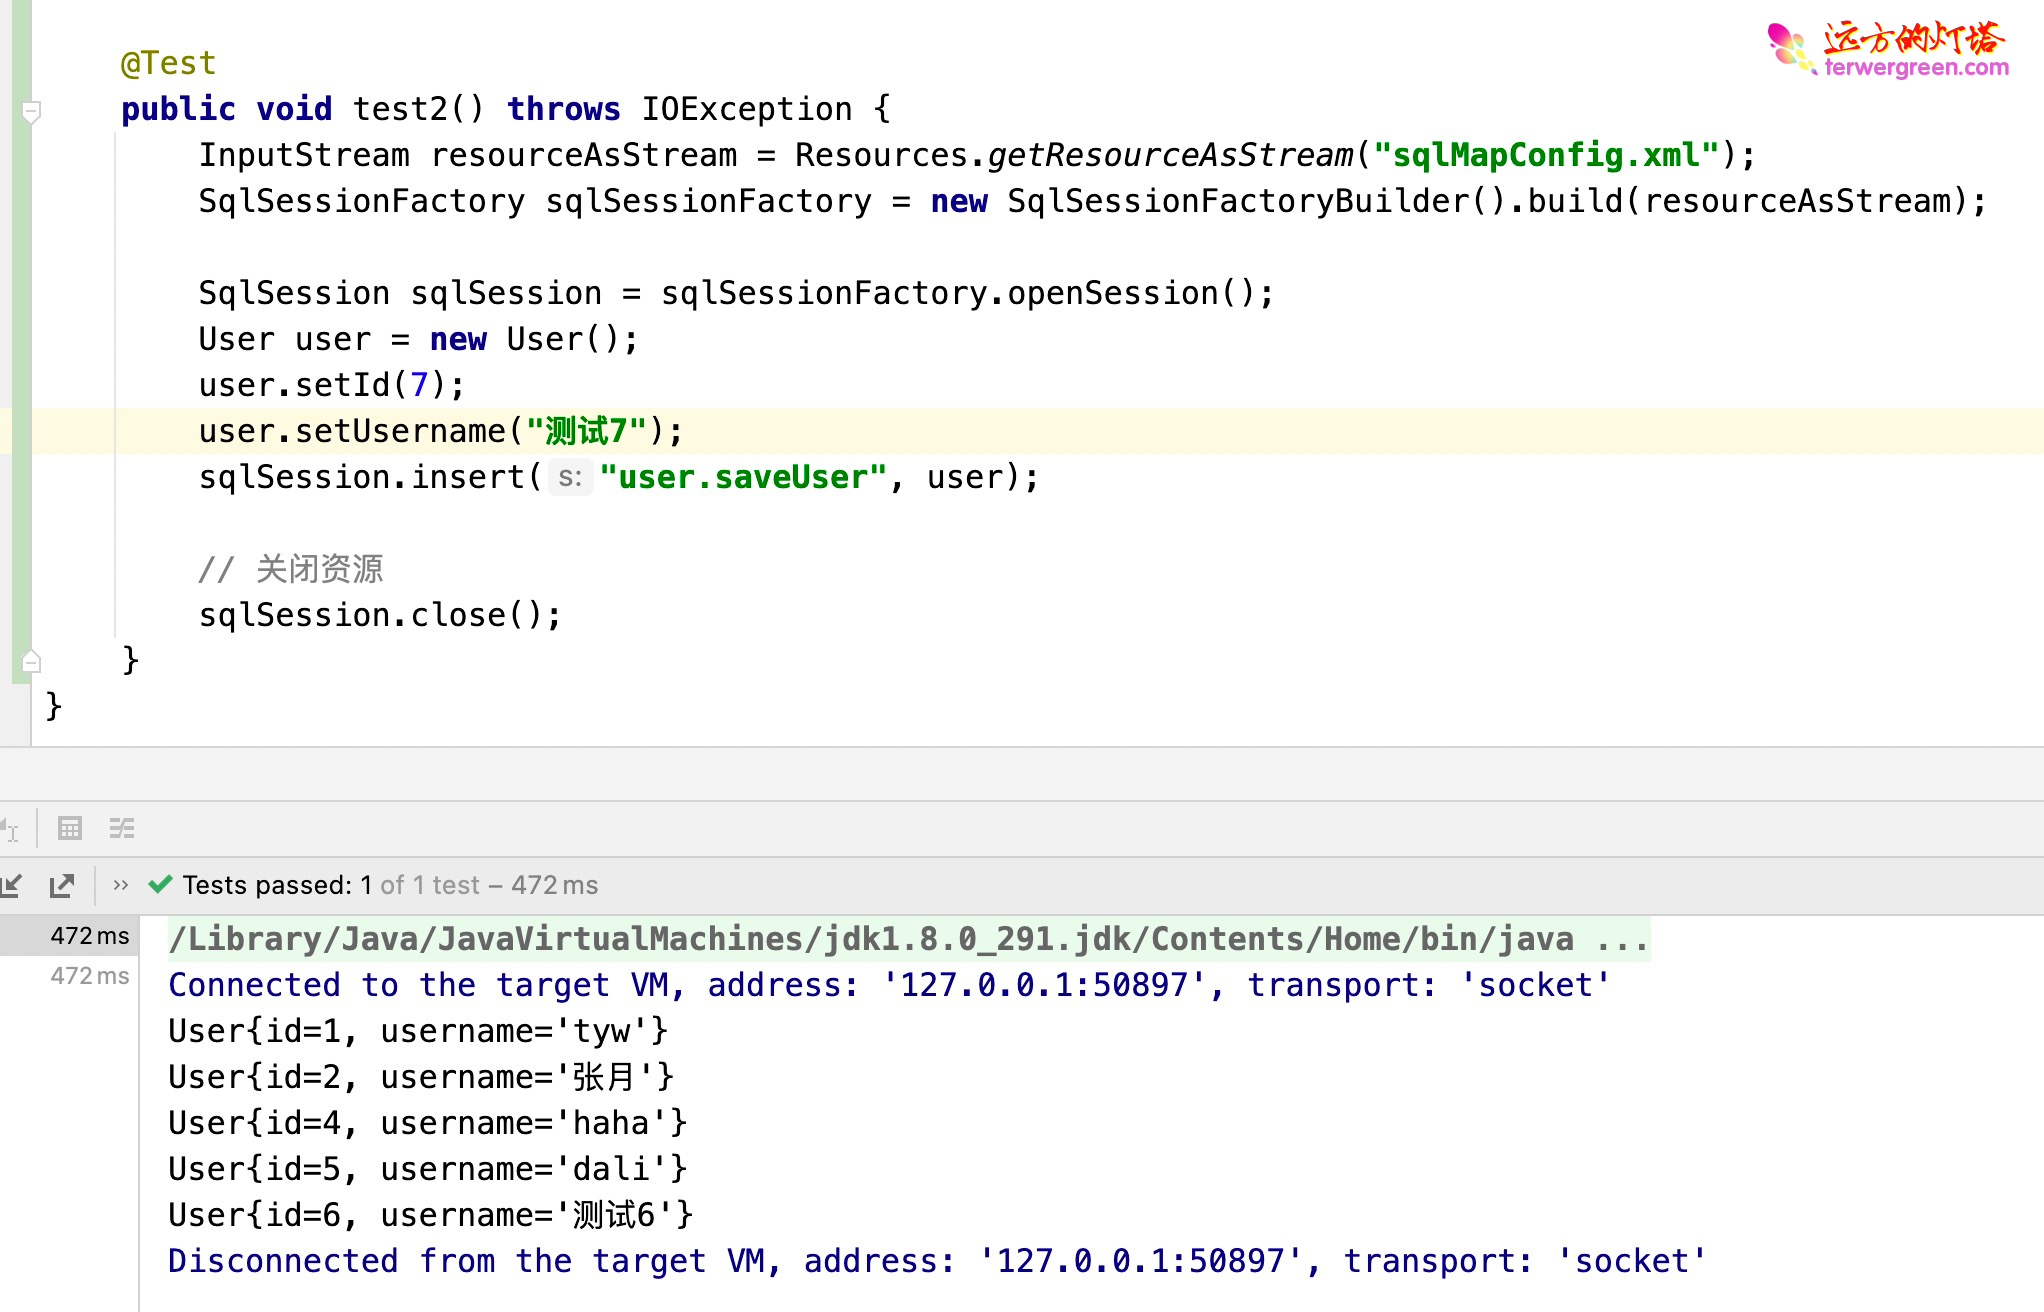Click the "Disconnected from the target VM" line

tap(937, 1261)
